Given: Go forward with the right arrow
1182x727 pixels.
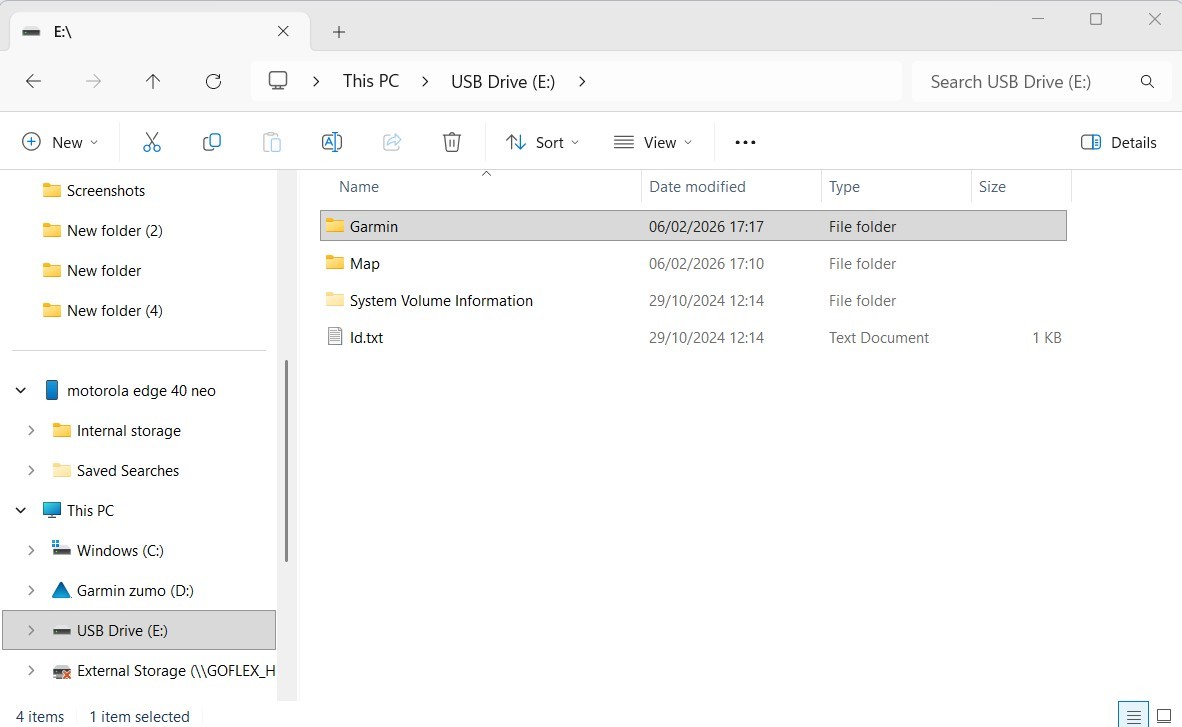Looking at the screenshot, I should tap(93, 81).
